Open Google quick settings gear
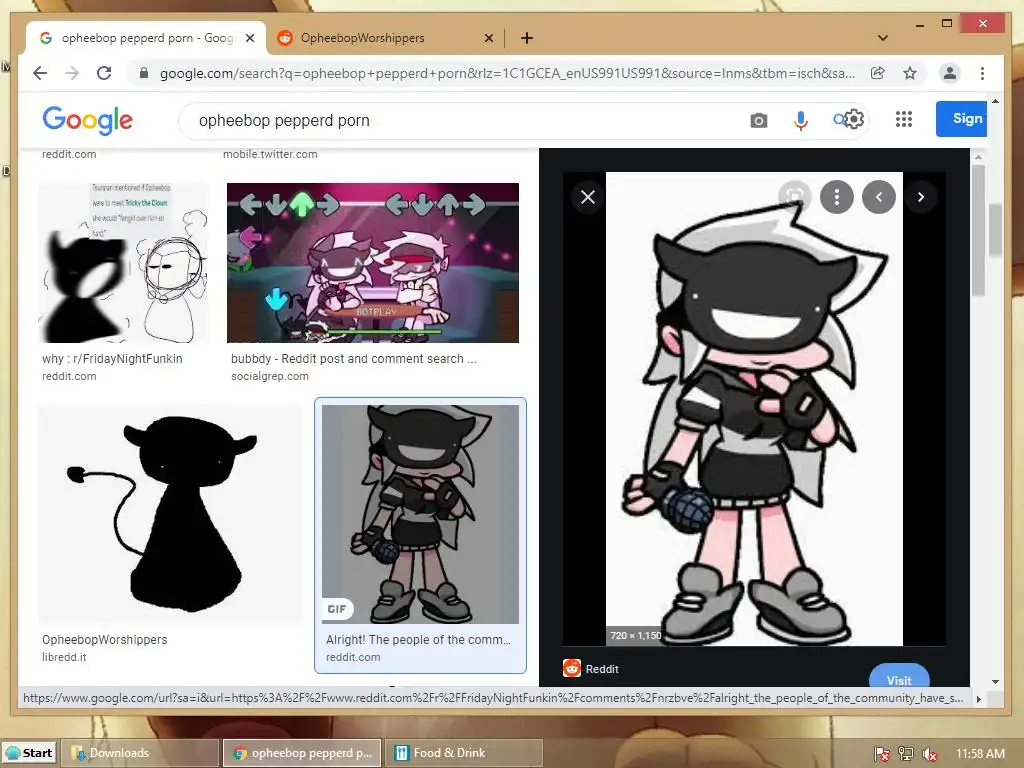 tap(854, 120)
